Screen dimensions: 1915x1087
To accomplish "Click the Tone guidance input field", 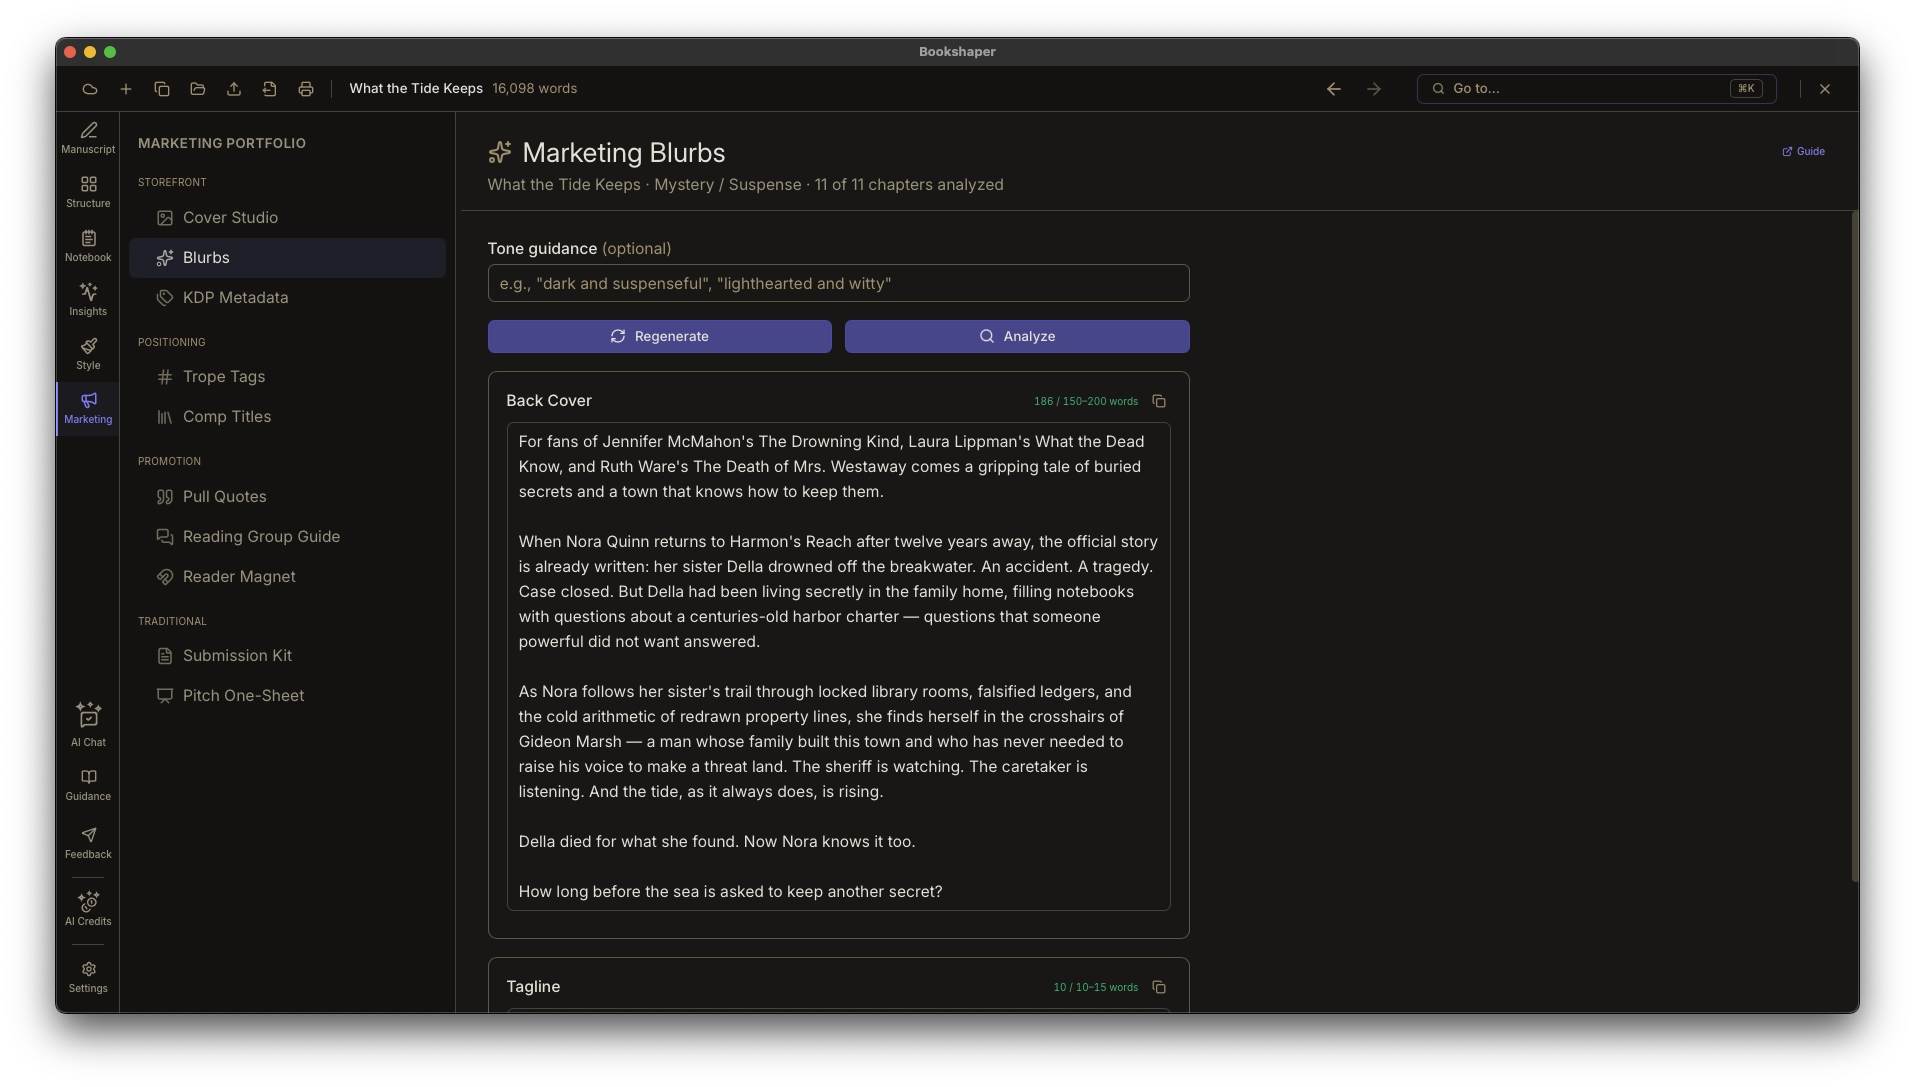I will (x=838, y=283).
